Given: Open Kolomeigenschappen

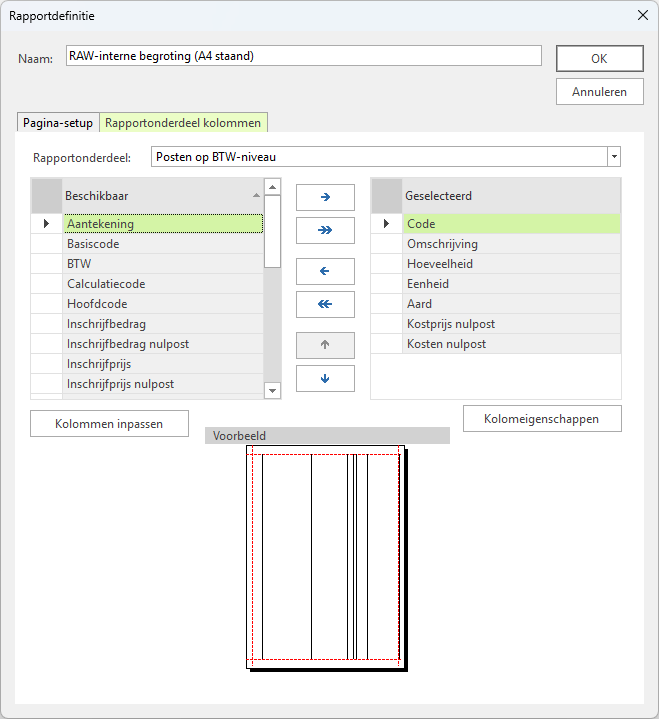Looking at the screenshot, I should 542,419.
